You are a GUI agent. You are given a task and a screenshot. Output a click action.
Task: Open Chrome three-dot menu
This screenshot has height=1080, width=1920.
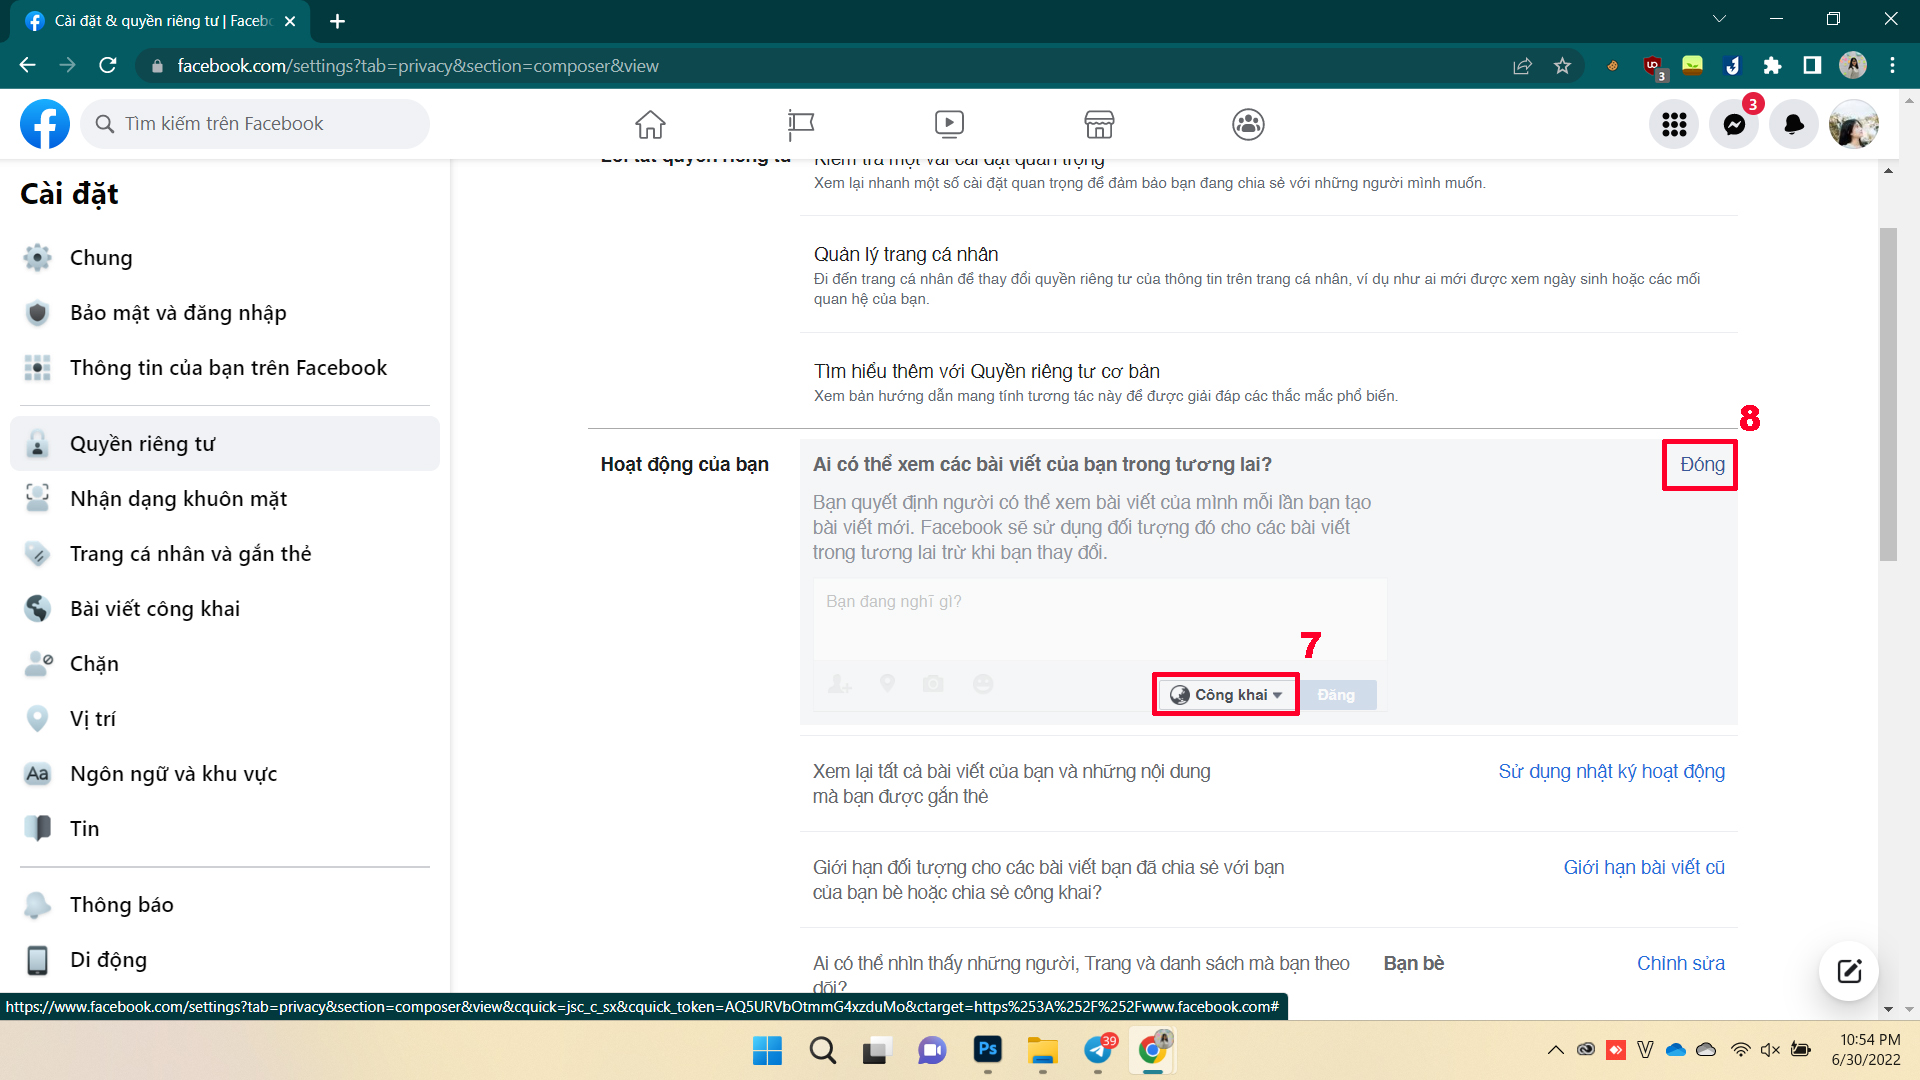(x=1892, y=66)
